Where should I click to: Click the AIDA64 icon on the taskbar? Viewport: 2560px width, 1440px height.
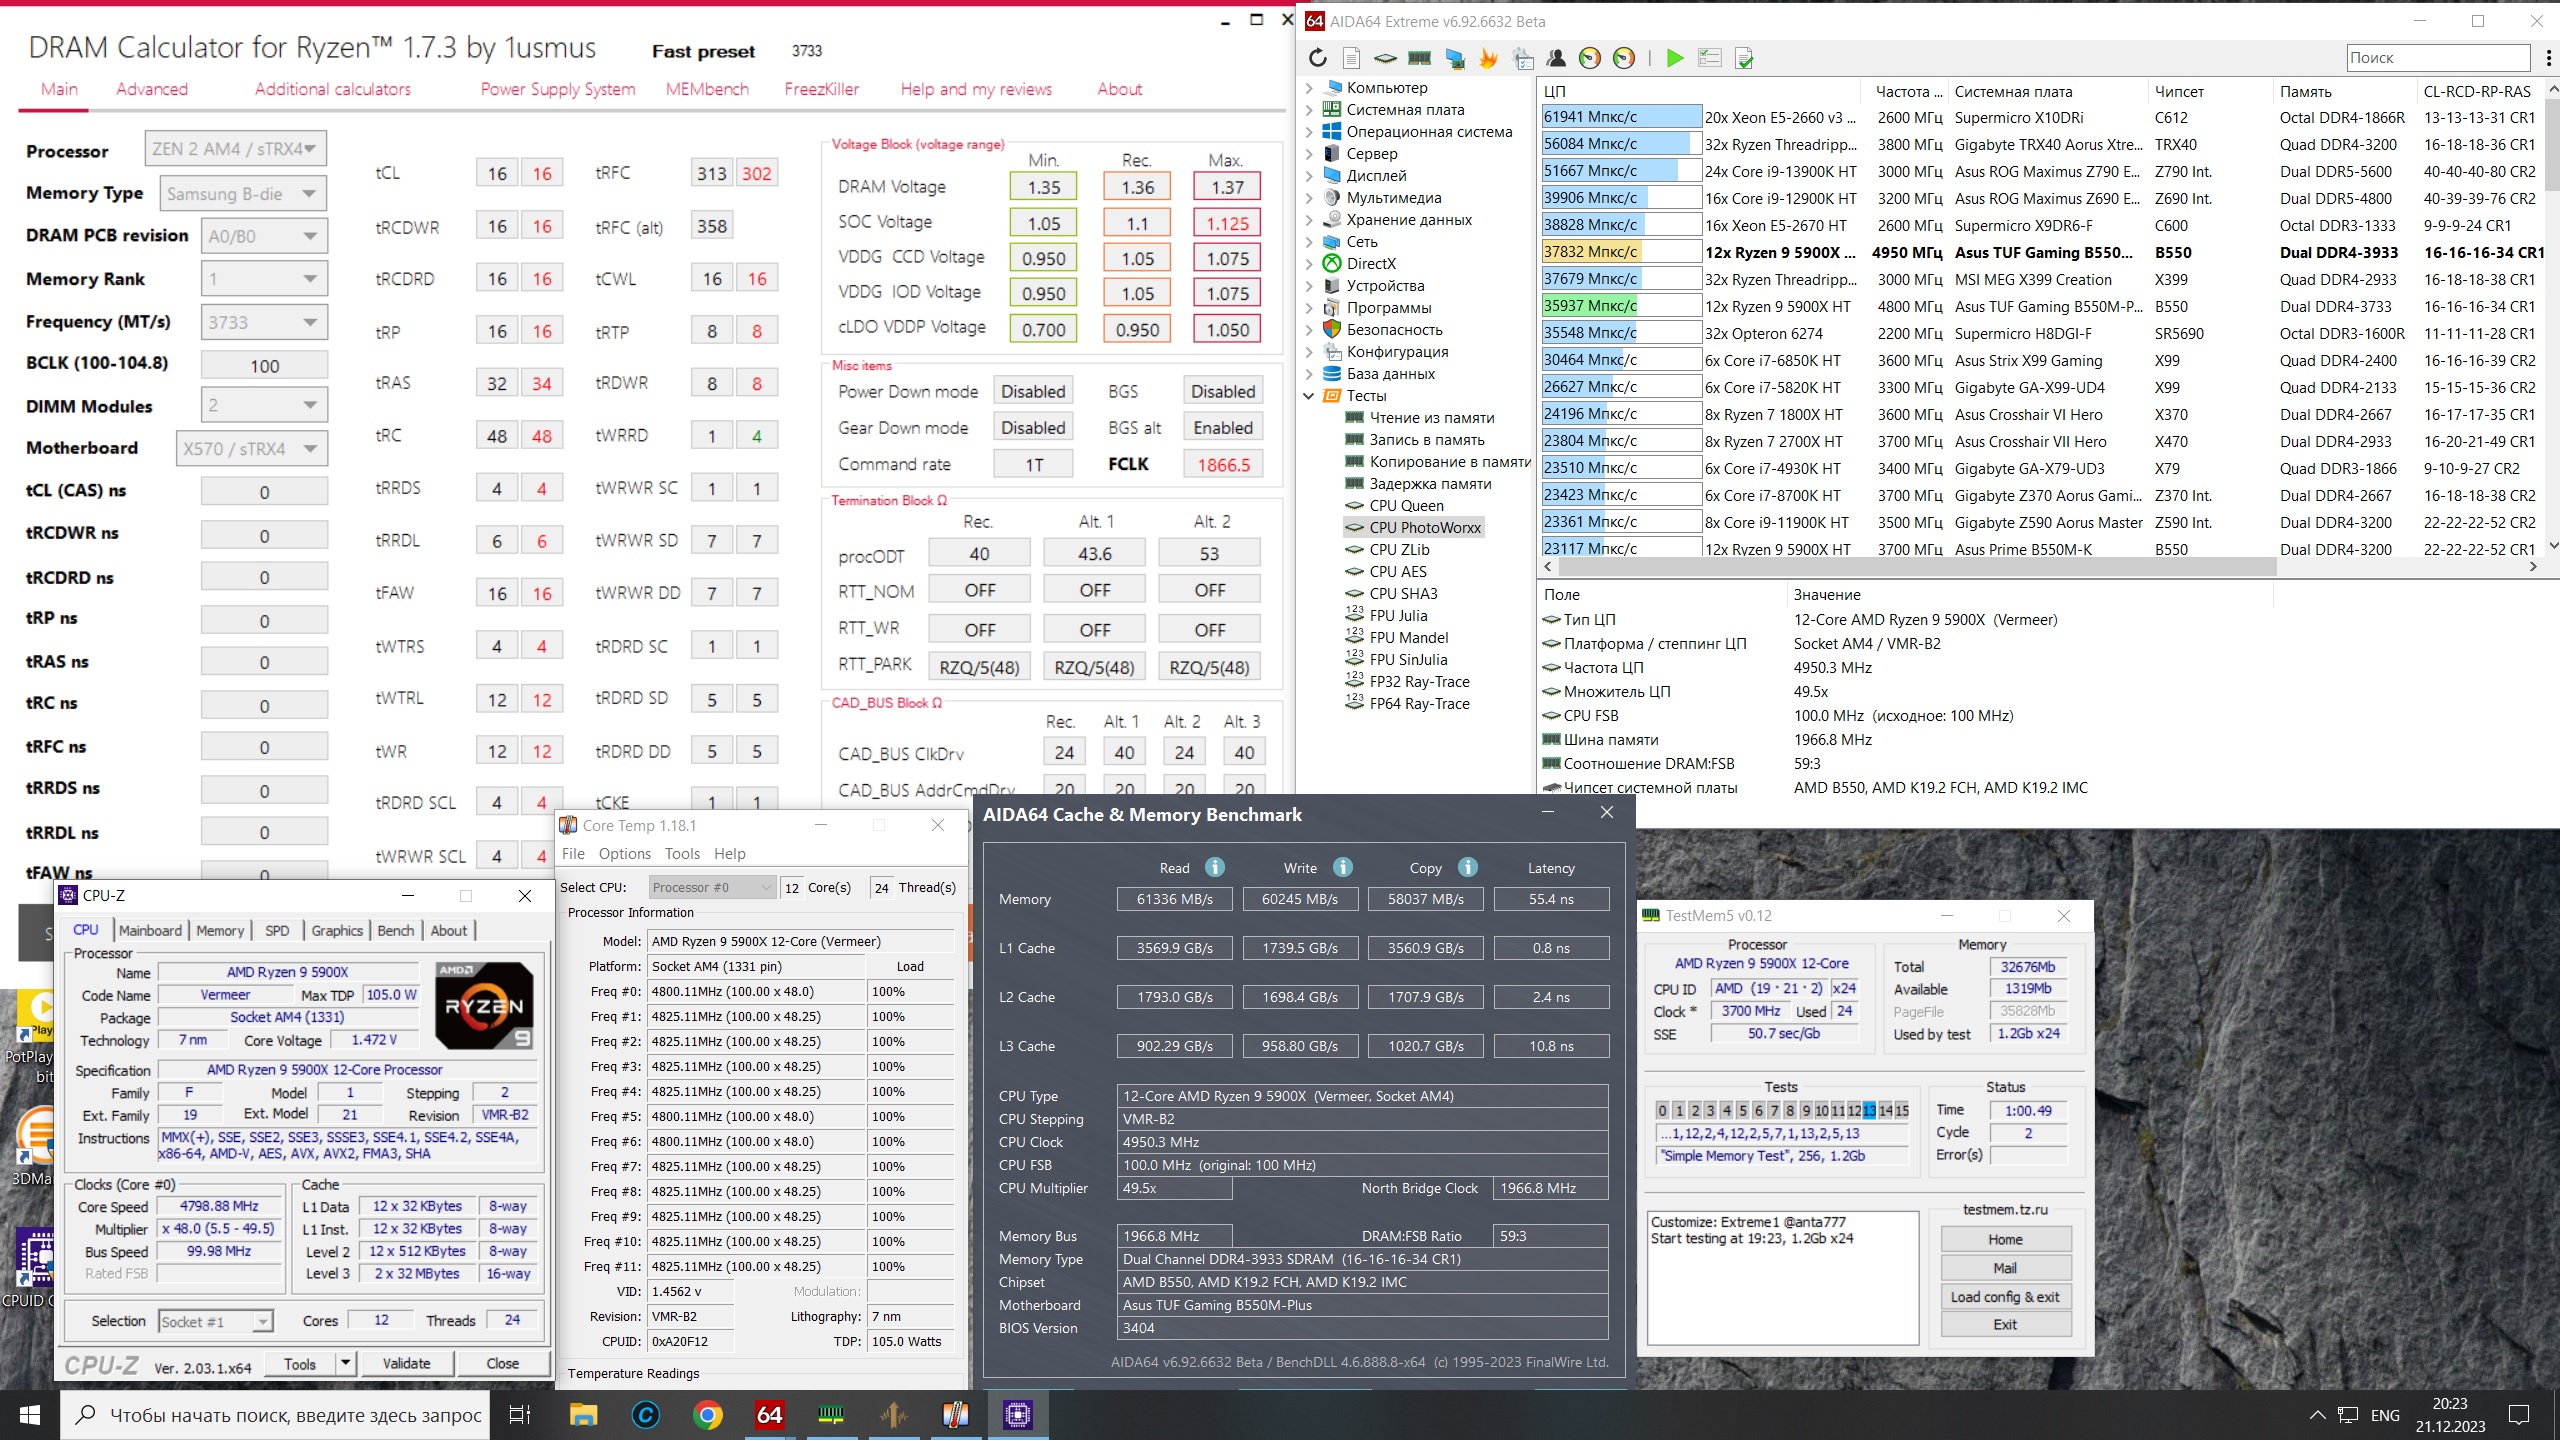769,1414
